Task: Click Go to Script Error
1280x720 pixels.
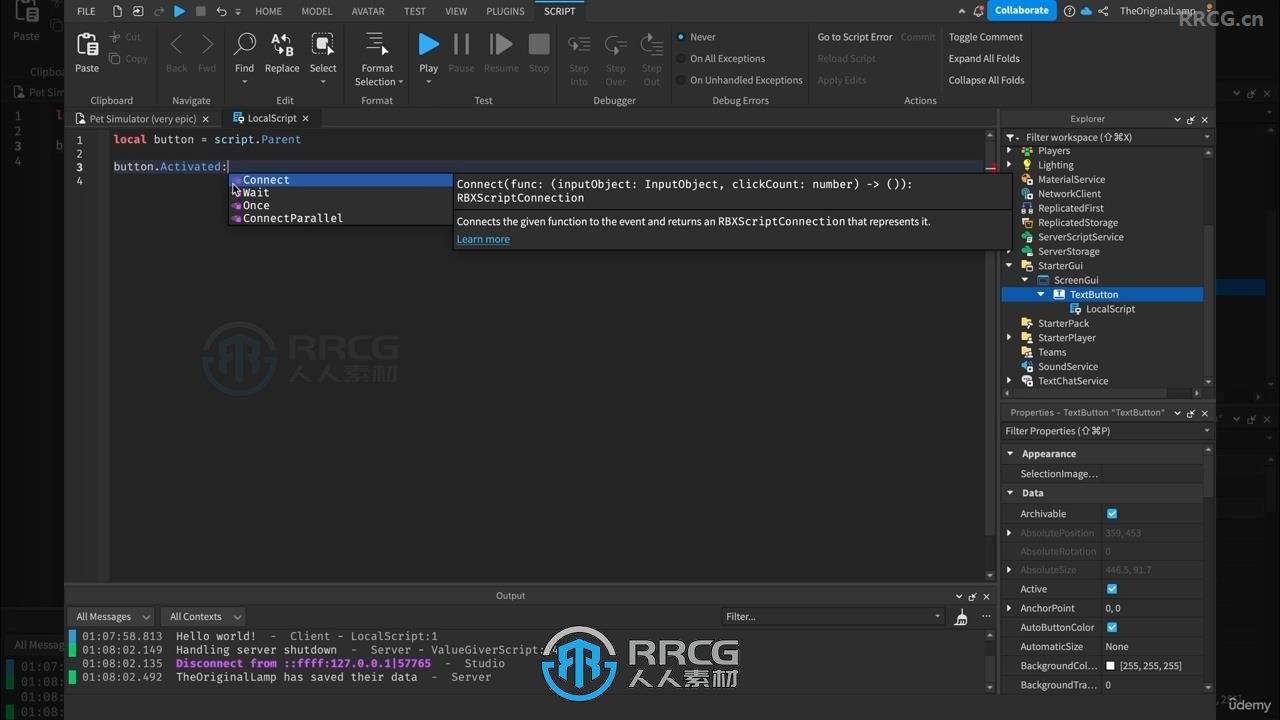Action: pos(855,37)
